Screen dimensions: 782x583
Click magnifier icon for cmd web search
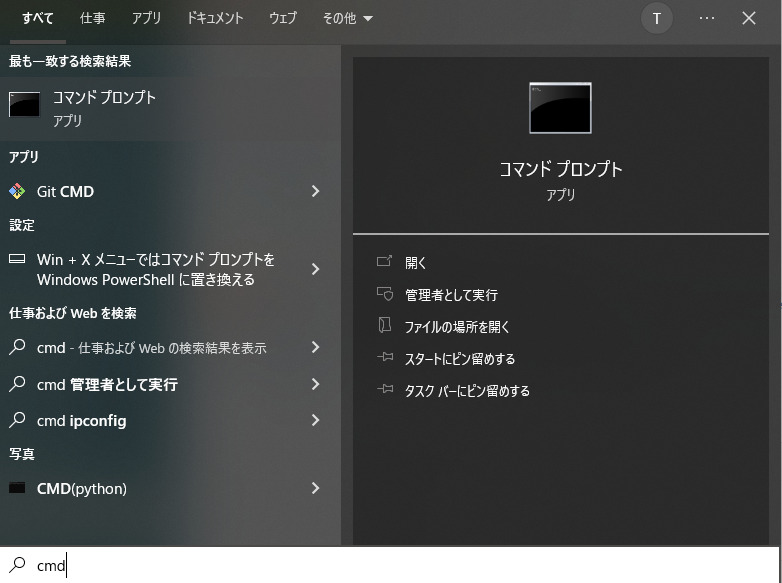point(17,347)
